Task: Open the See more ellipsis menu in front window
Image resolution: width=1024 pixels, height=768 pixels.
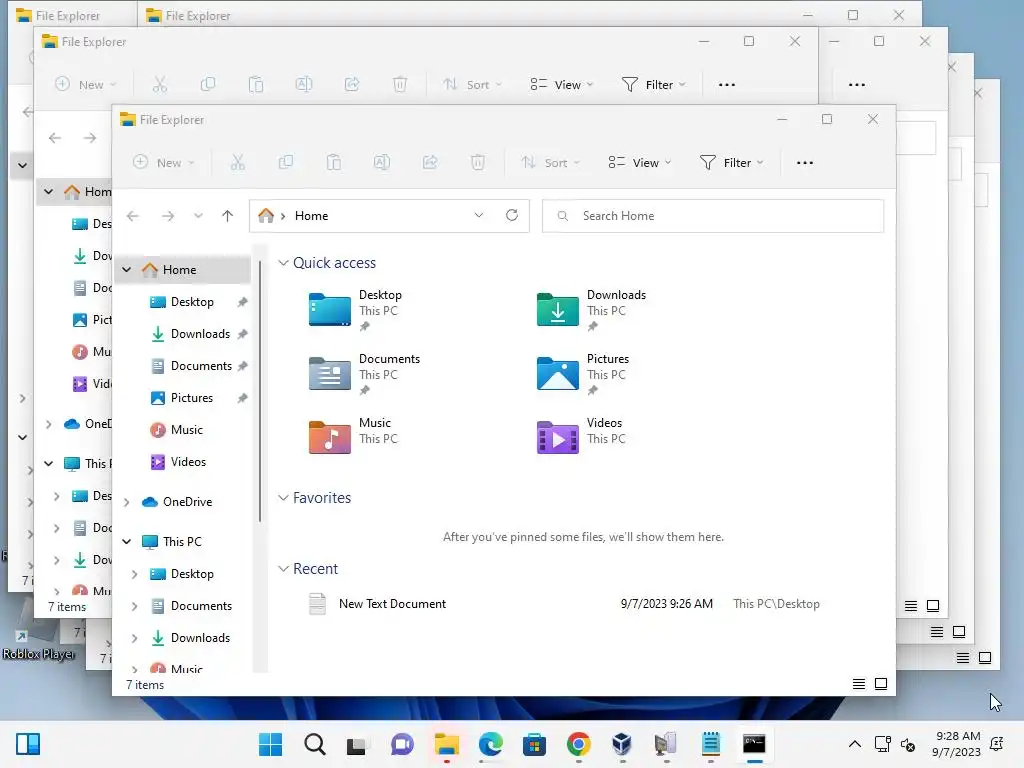Action: (805, 163)
